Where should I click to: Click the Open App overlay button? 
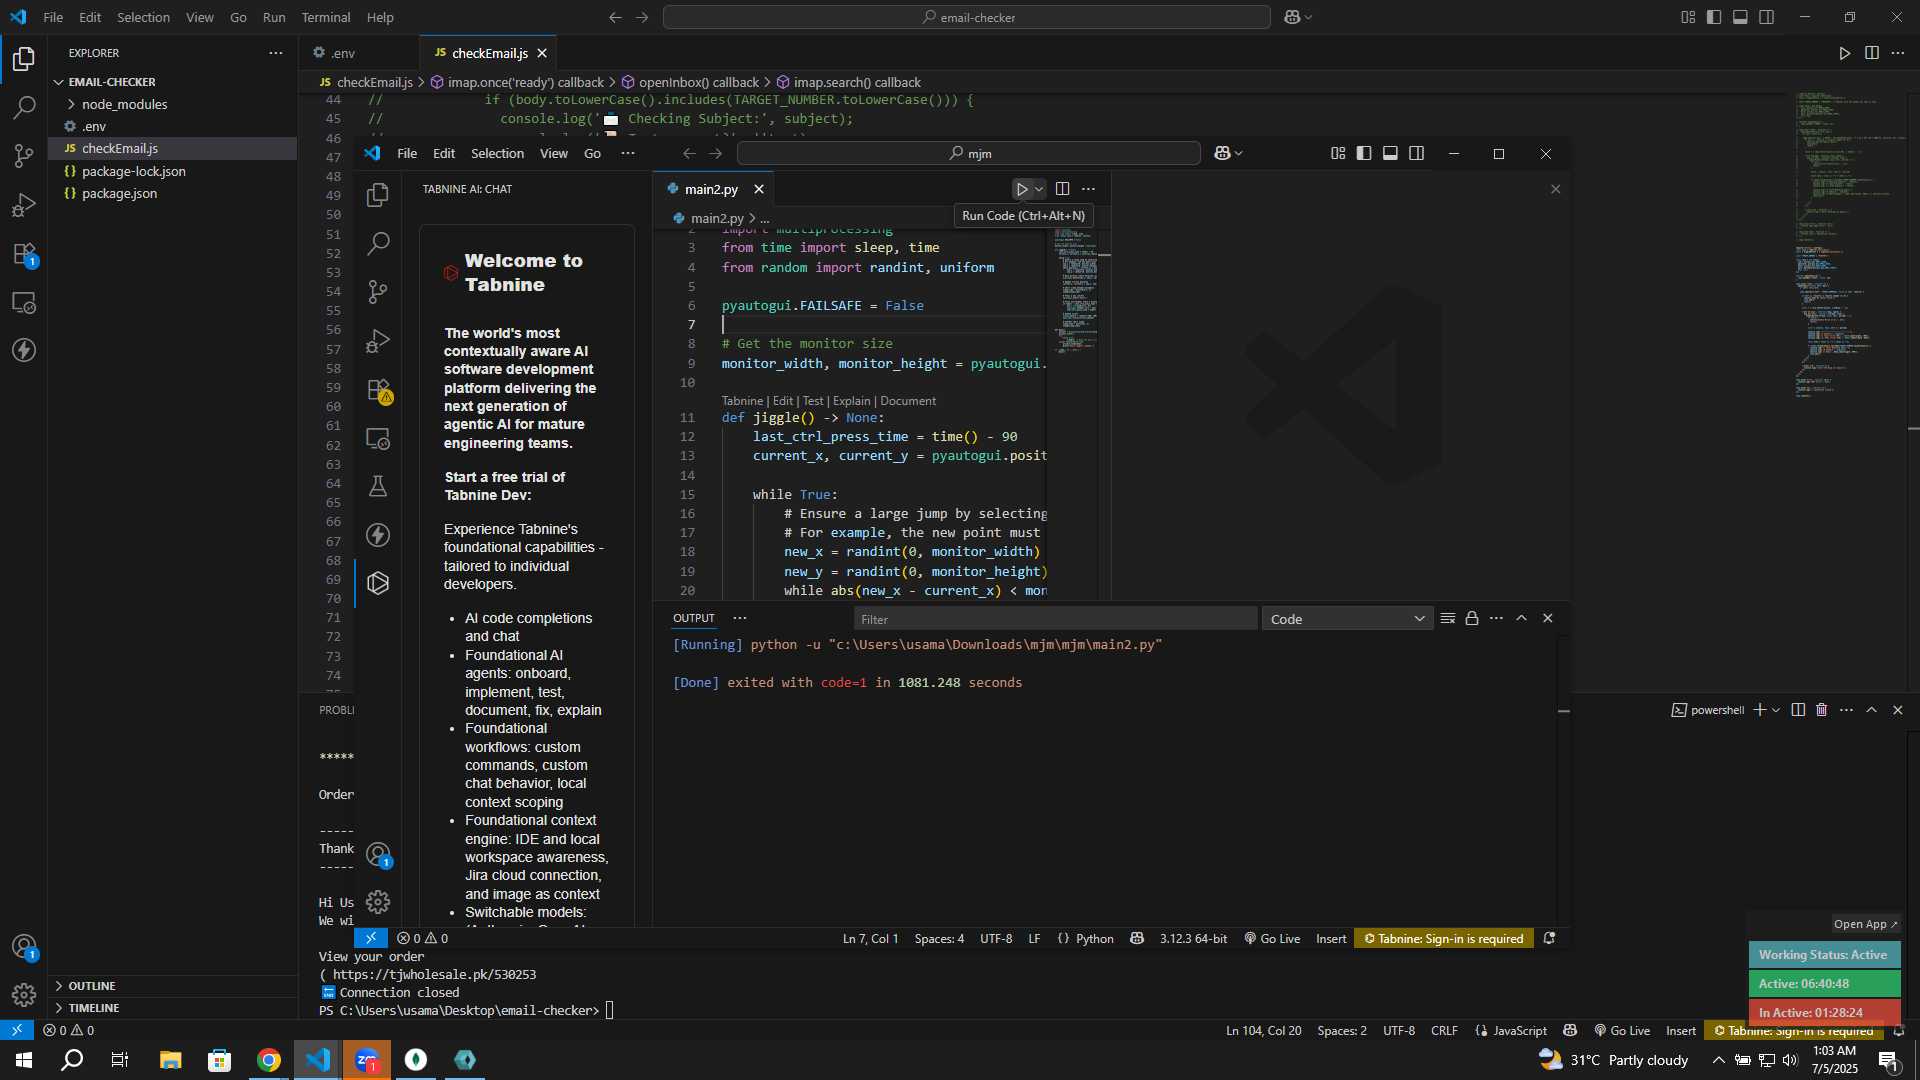pos(1866,924)
